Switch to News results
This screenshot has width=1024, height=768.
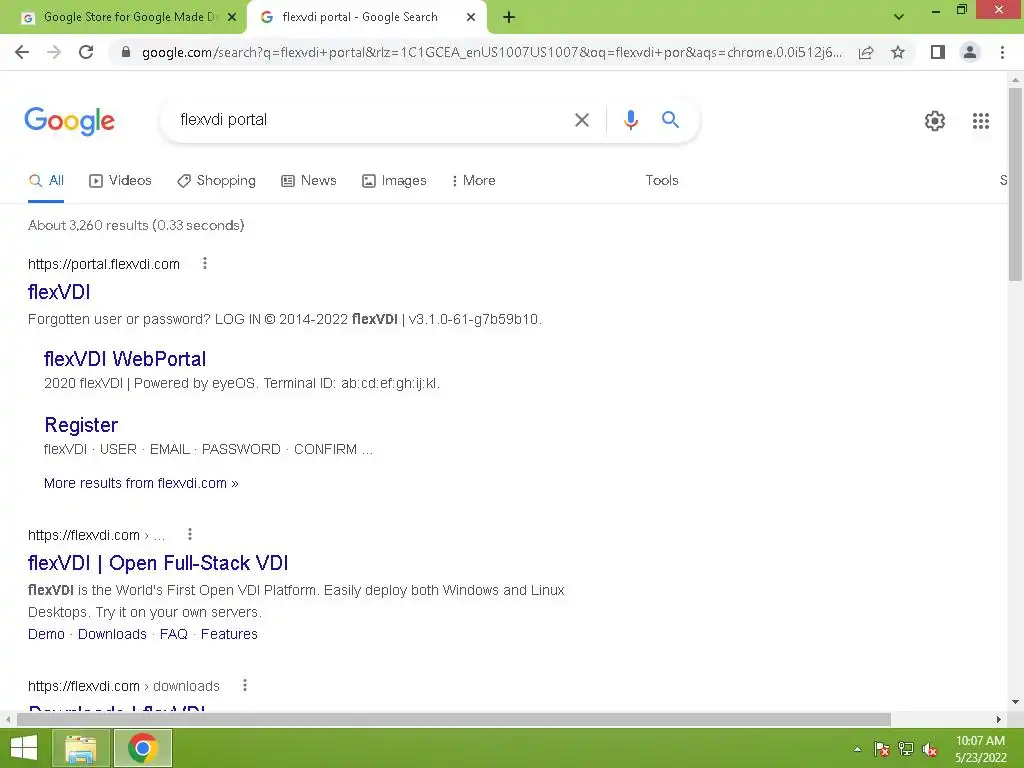point(309,181)
